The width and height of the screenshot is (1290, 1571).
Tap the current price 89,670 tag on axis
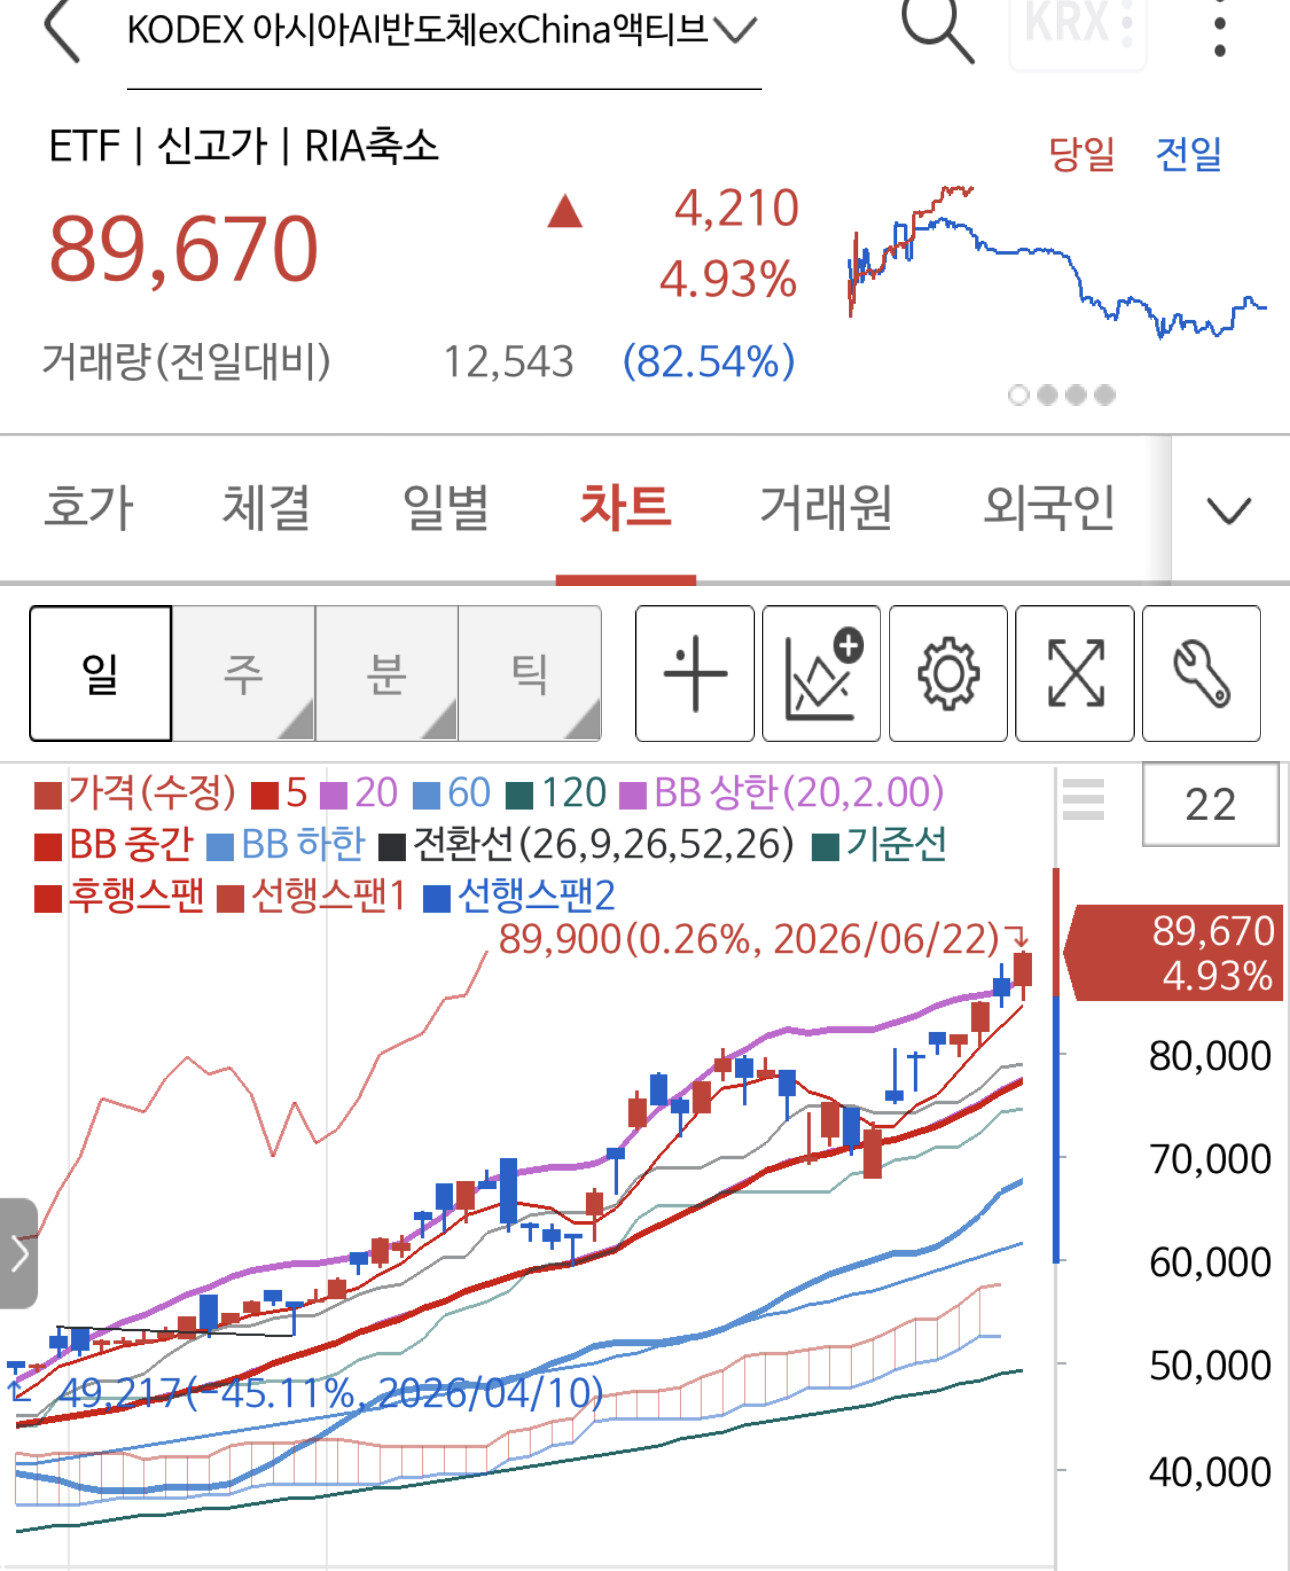1173,953
